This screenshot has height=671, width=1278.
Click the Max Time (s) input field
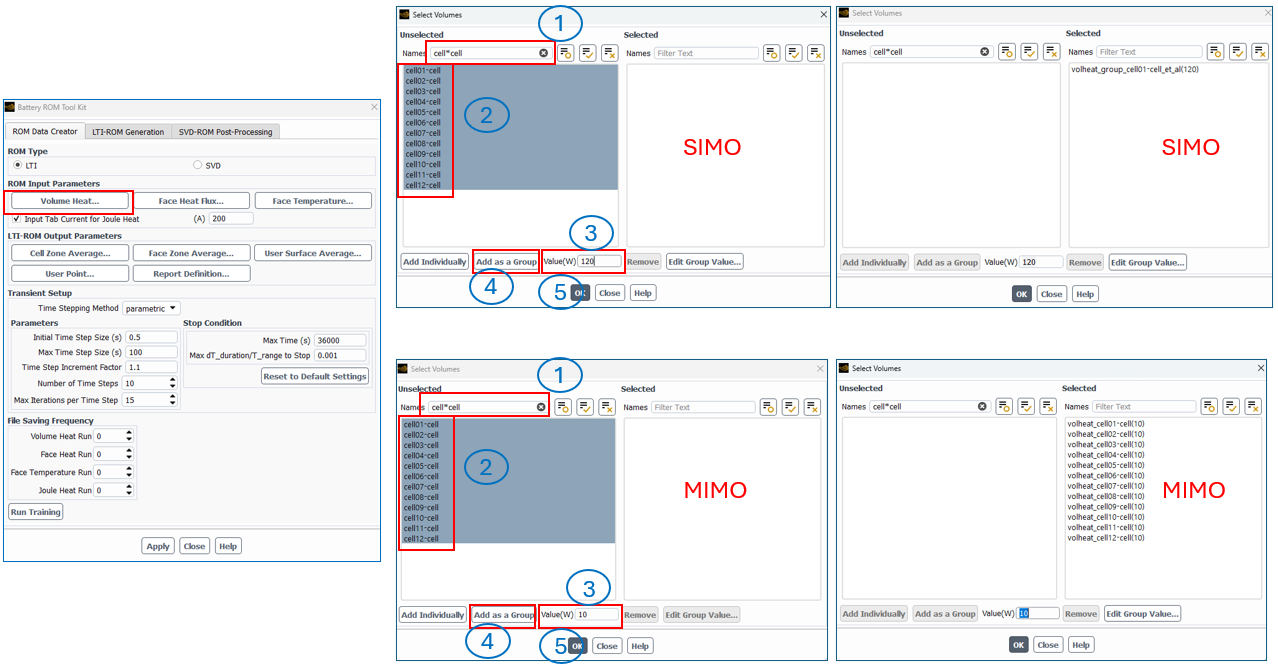340,341
